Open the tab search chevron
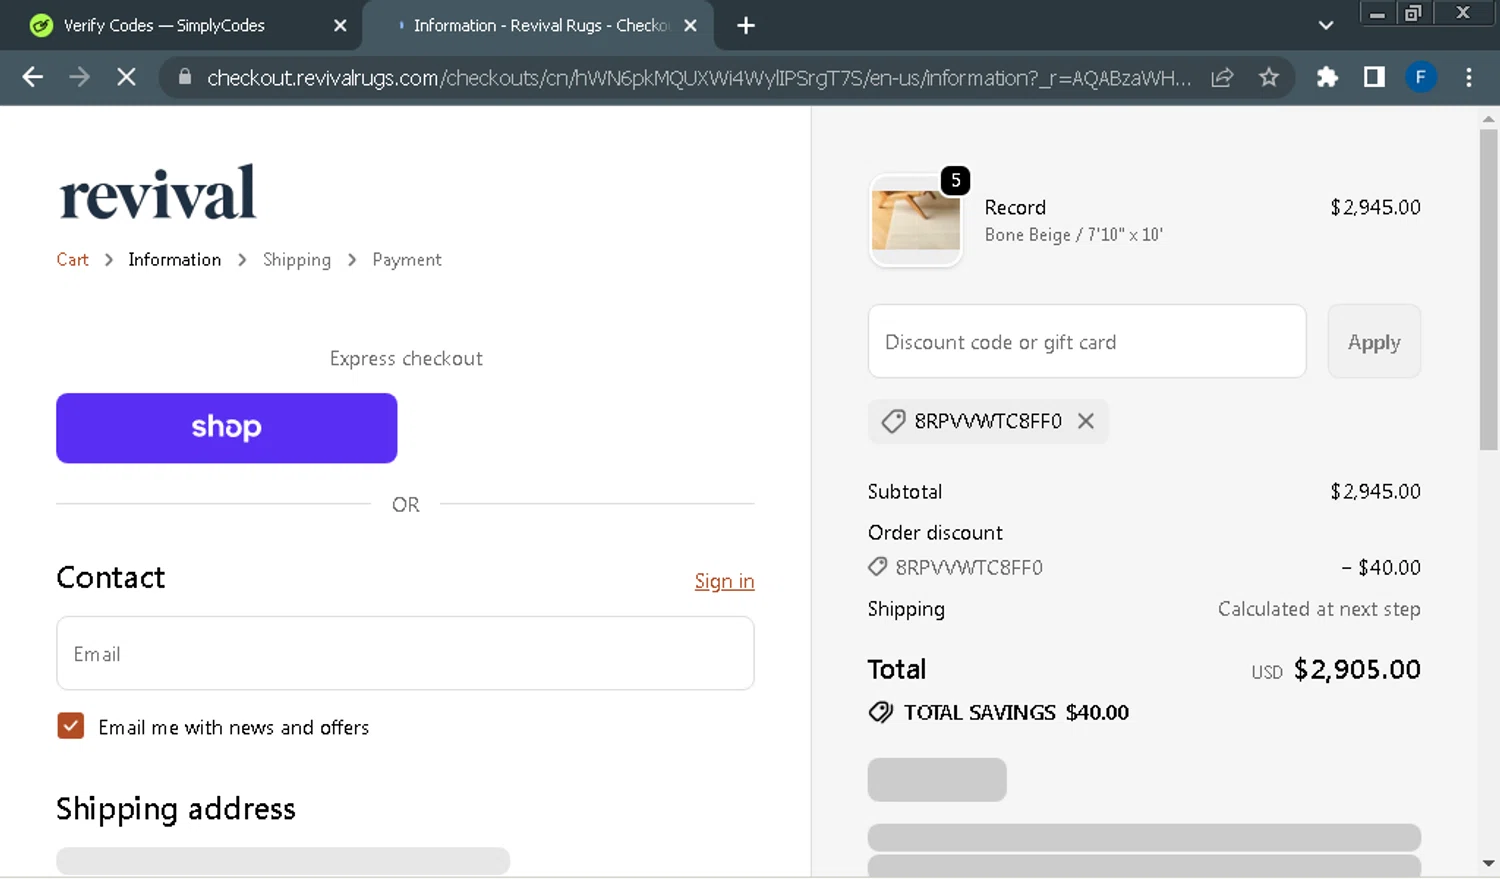The height and width of the screenshot is (879, 1500). 1326,26
